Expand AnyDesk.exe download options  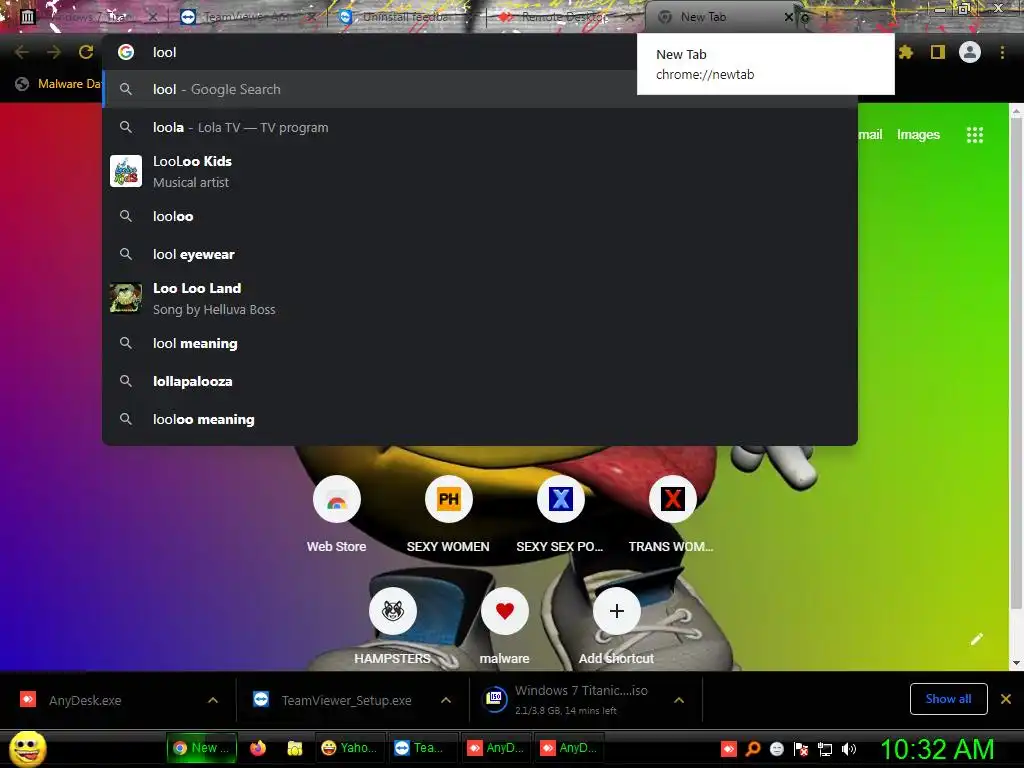[213, 700]
